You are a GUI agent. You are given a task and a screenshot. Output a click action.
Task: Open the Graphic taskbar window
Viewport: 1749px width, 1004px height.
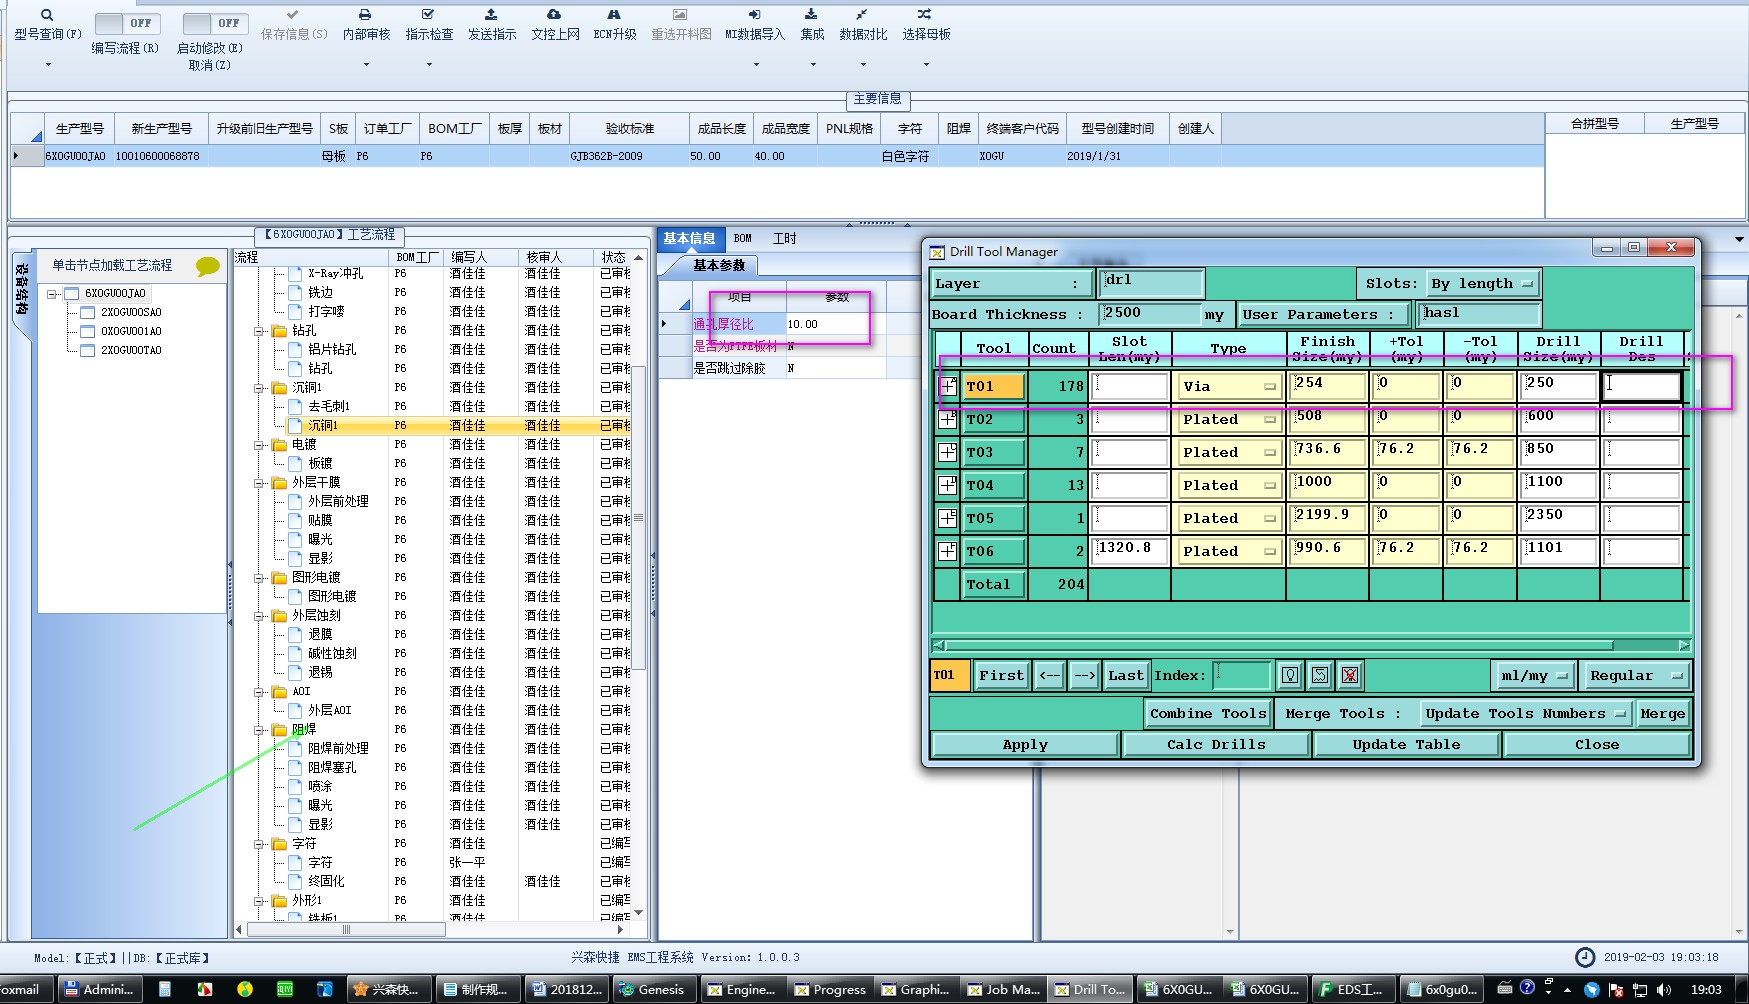(916, 989)
